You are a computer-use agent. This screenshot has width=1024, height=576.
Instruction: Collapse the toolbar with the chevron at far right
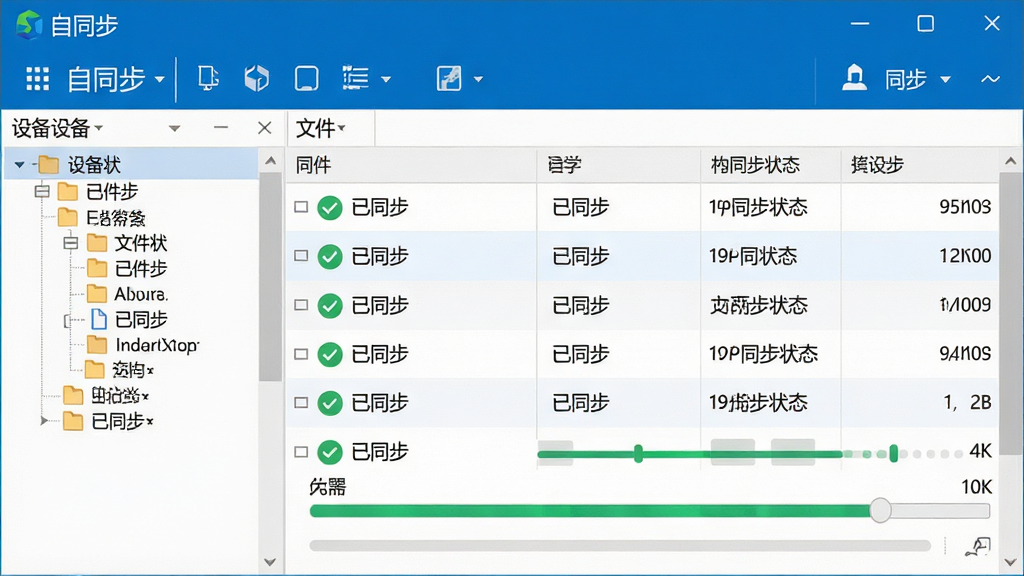click(x=991, y=79)
